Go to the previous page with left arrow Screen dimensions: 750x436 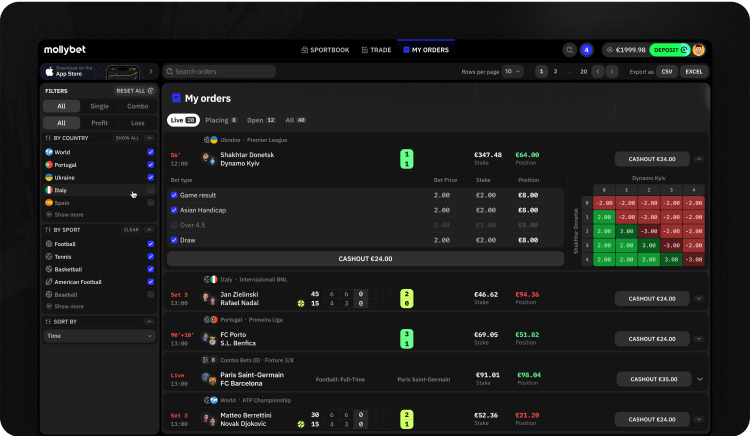tap(598, 72)
